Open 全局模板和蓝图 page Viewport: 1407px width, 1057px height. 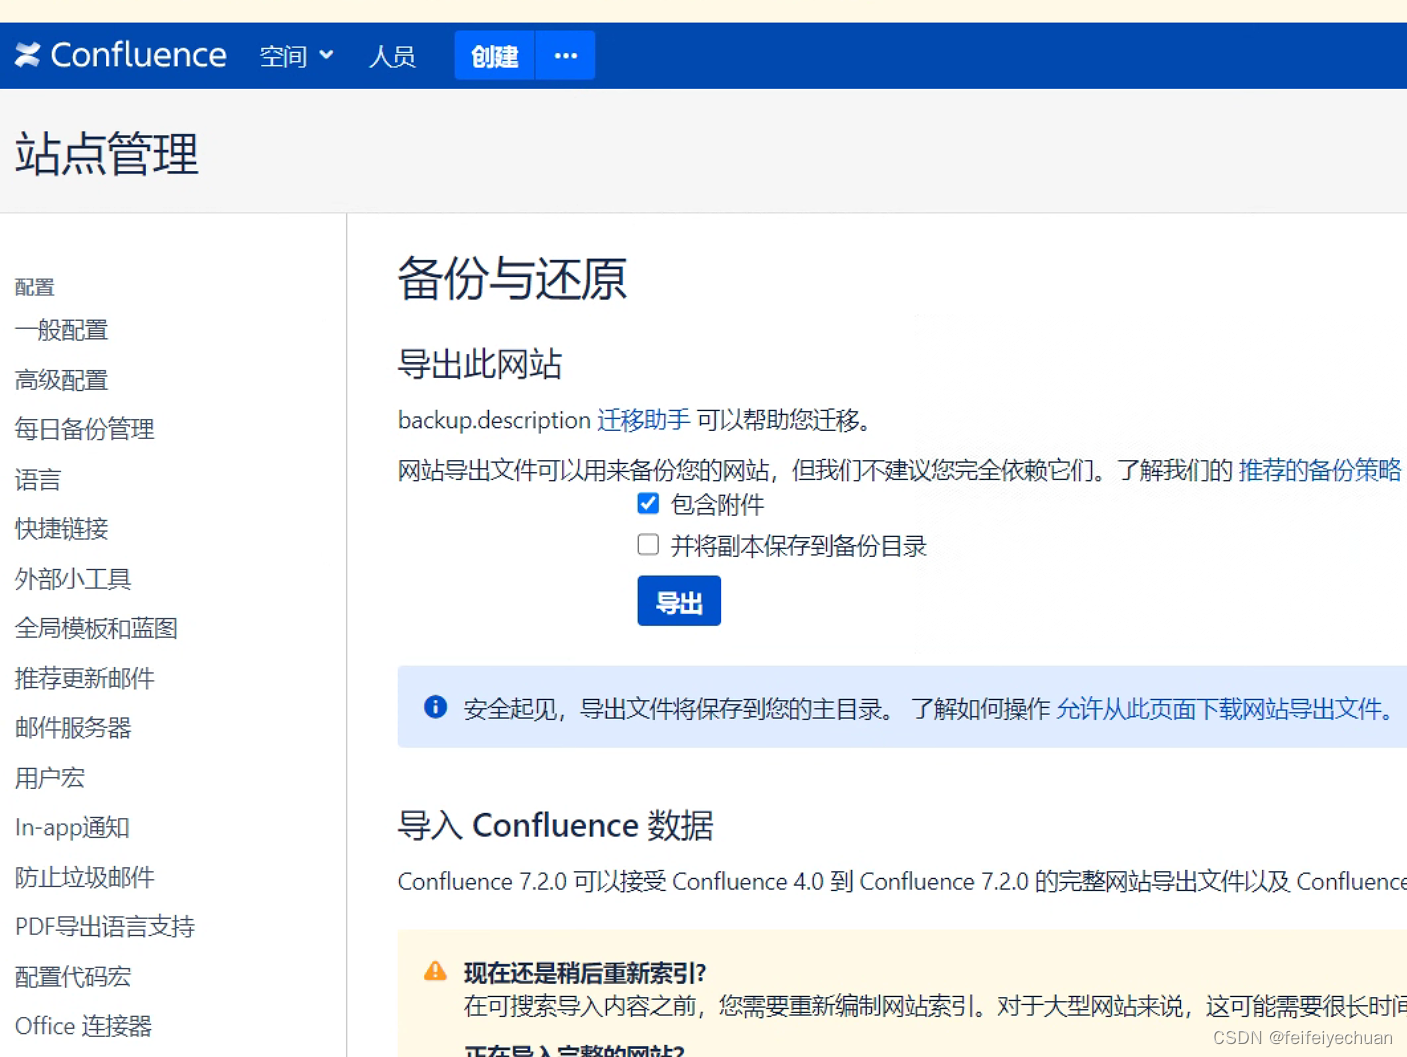pos(96,628)
